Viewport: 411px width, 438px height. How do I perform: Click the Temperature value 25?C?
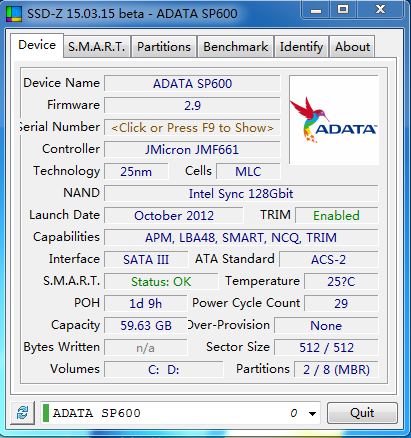[341, 282]
